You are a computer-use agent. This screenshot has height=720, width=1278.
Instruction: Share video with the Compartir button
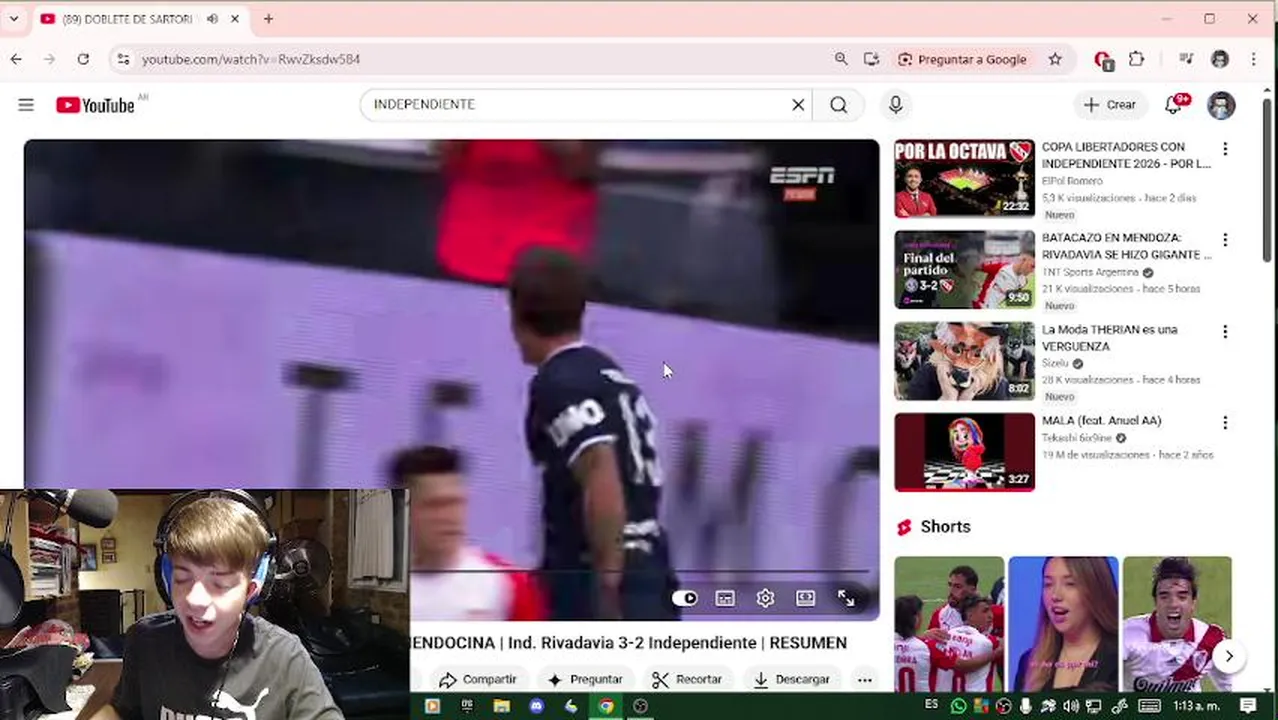click(x=478, y=680)
